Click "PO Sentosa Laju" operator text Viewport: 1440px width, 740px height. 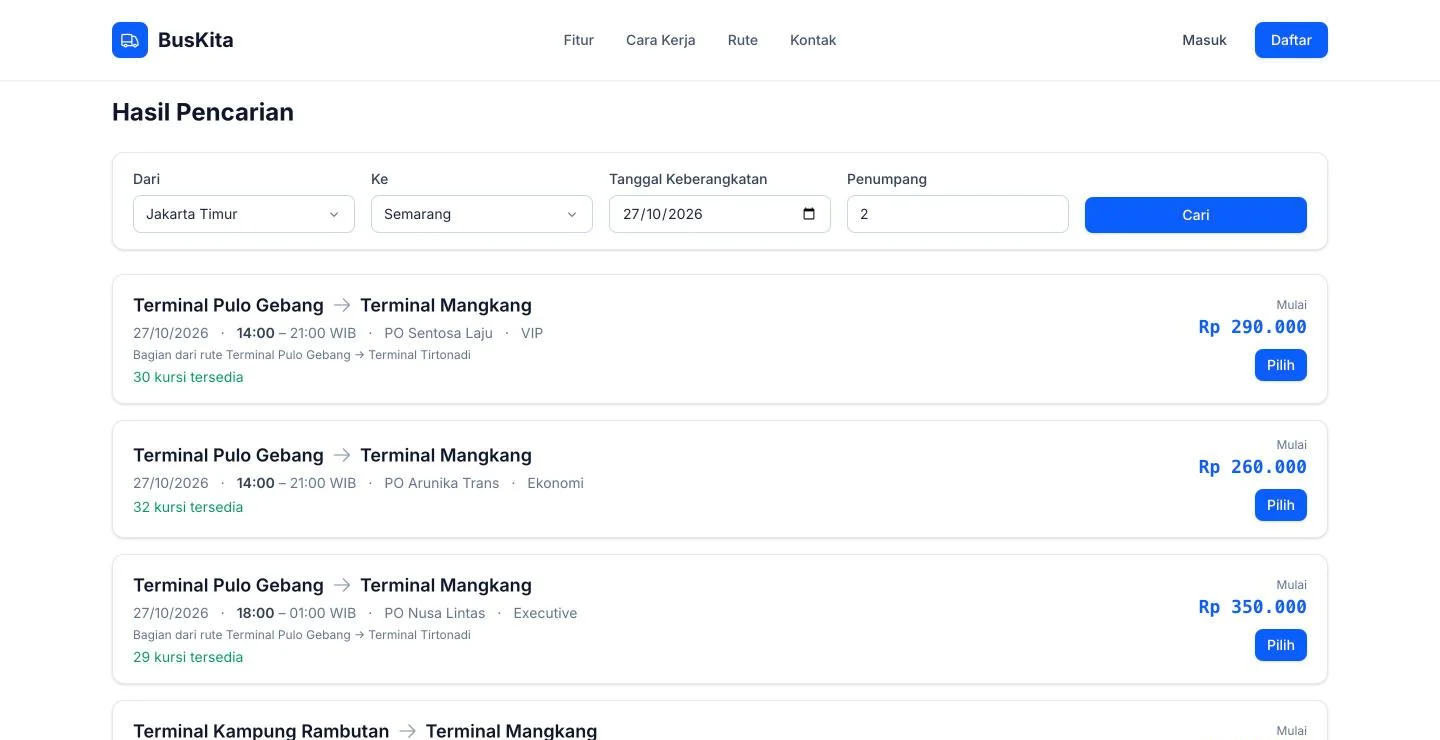[x=438, y=333]
